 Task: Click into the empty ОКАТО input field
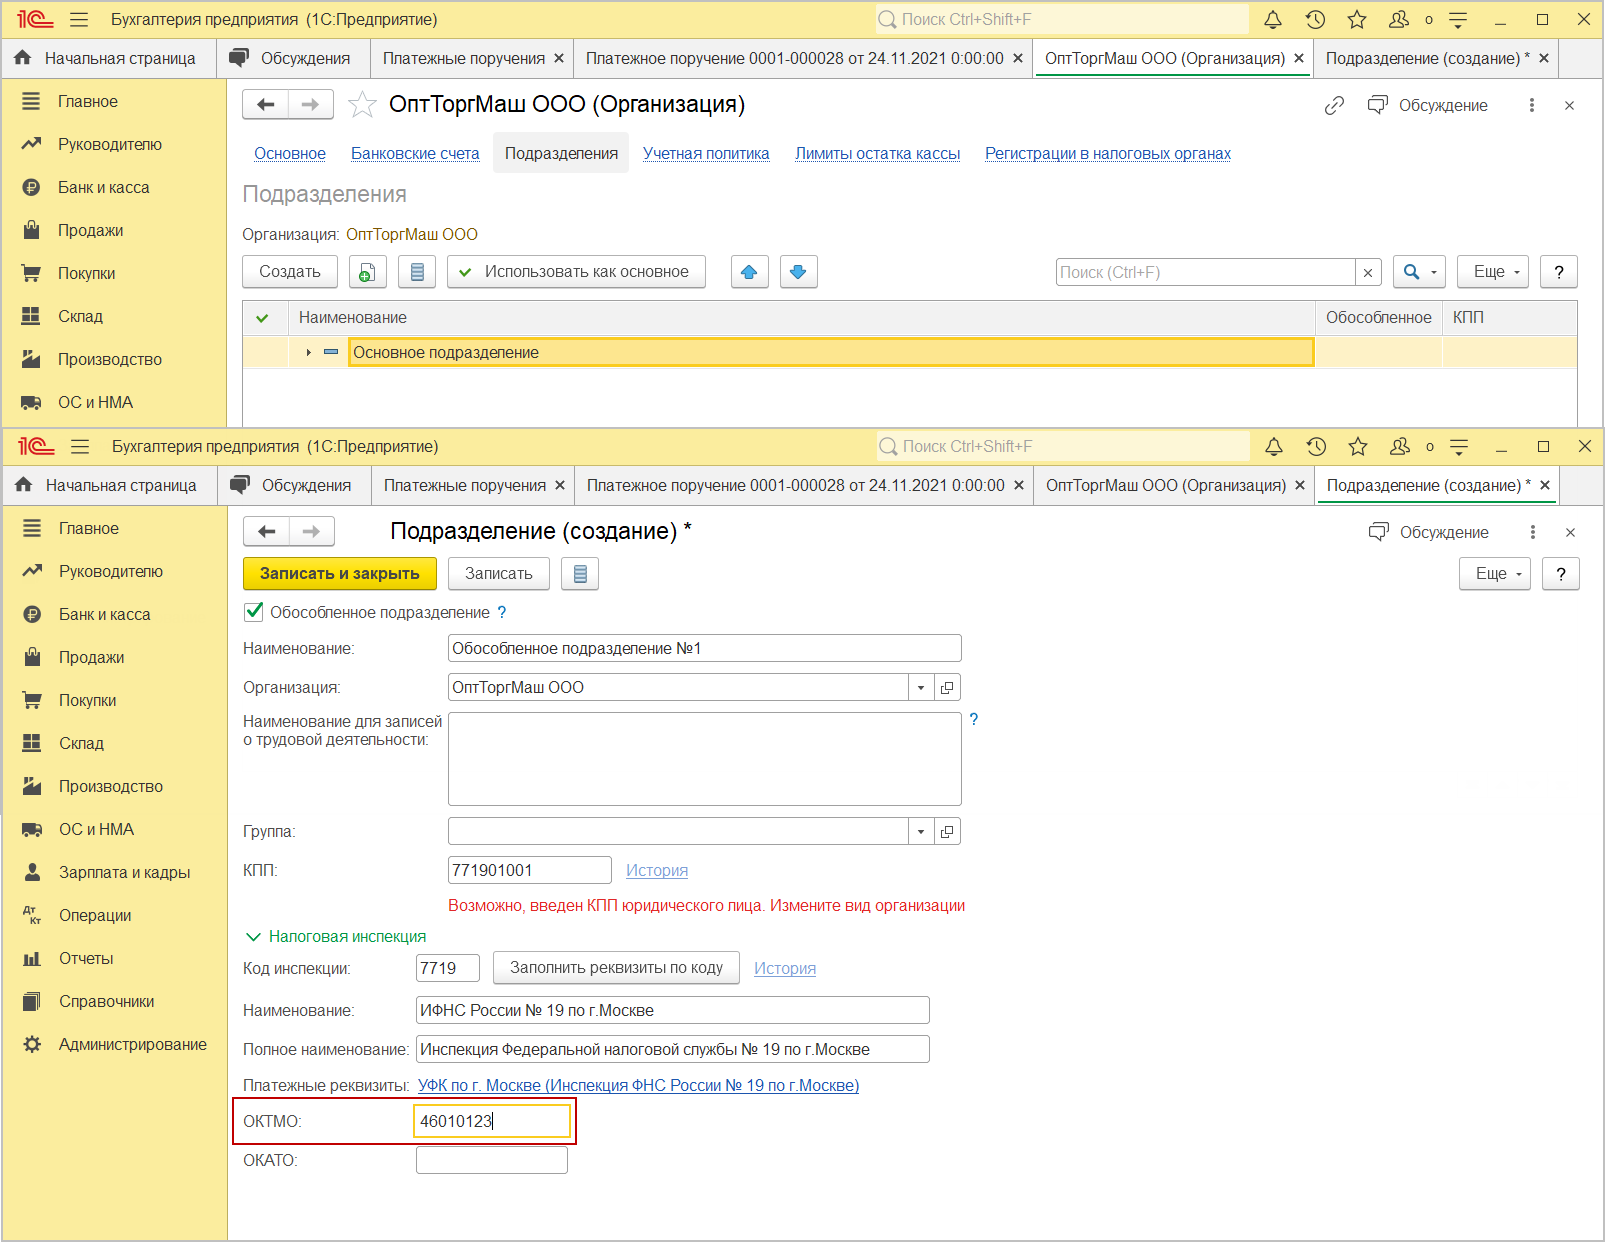[492, 1160]
